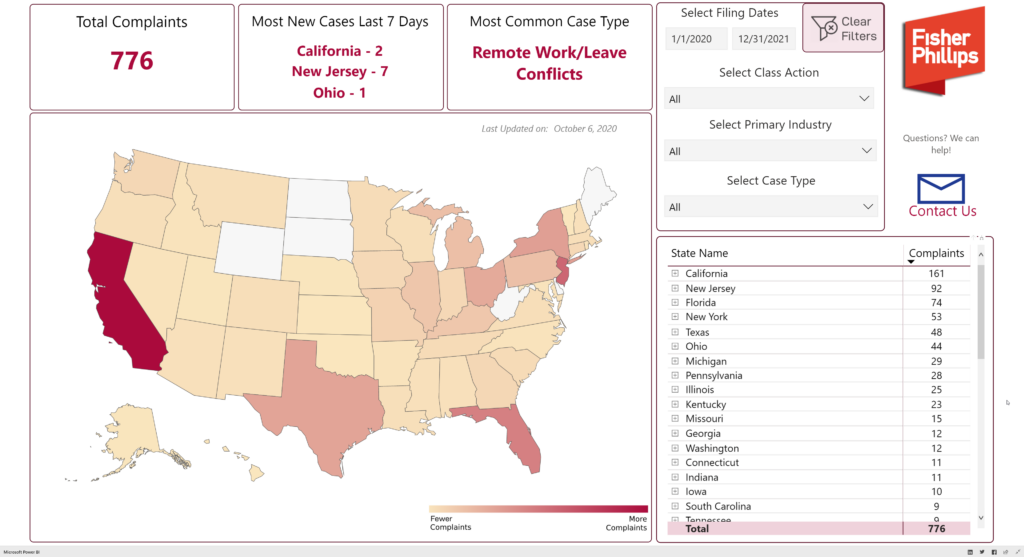Screen dimensions: 1024x557
Task: Sort table by Complaints column header
Action: pos(936,253)
